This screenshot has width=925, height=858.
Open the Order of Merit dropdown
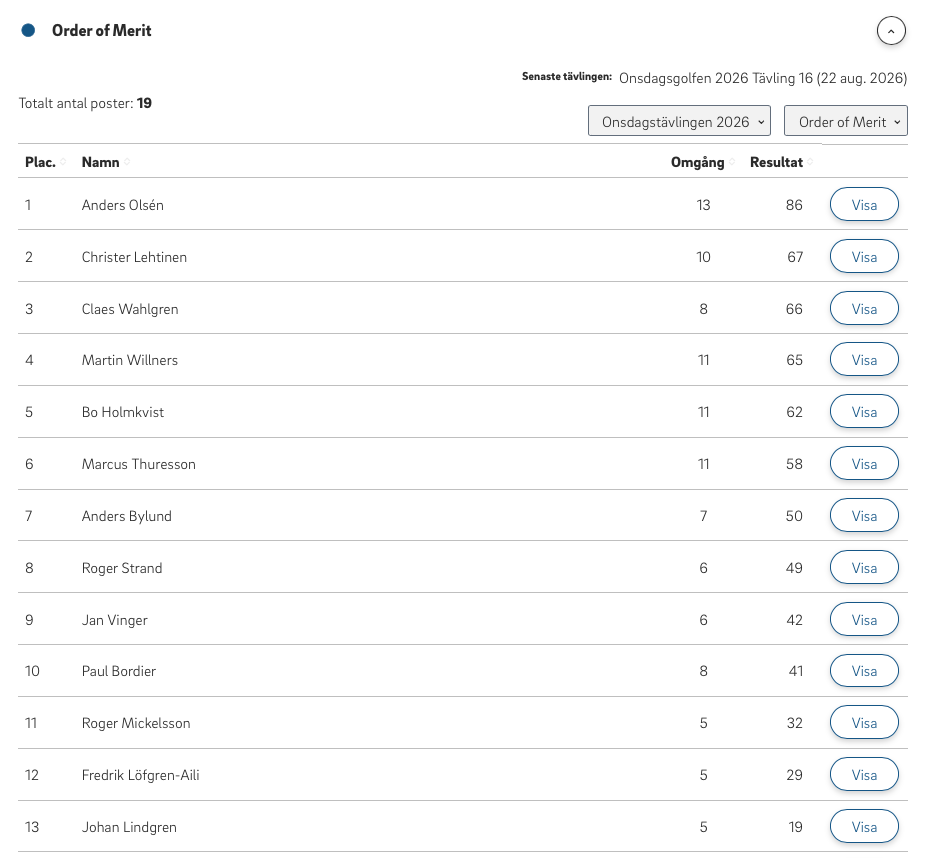click(x=845, y=121)
